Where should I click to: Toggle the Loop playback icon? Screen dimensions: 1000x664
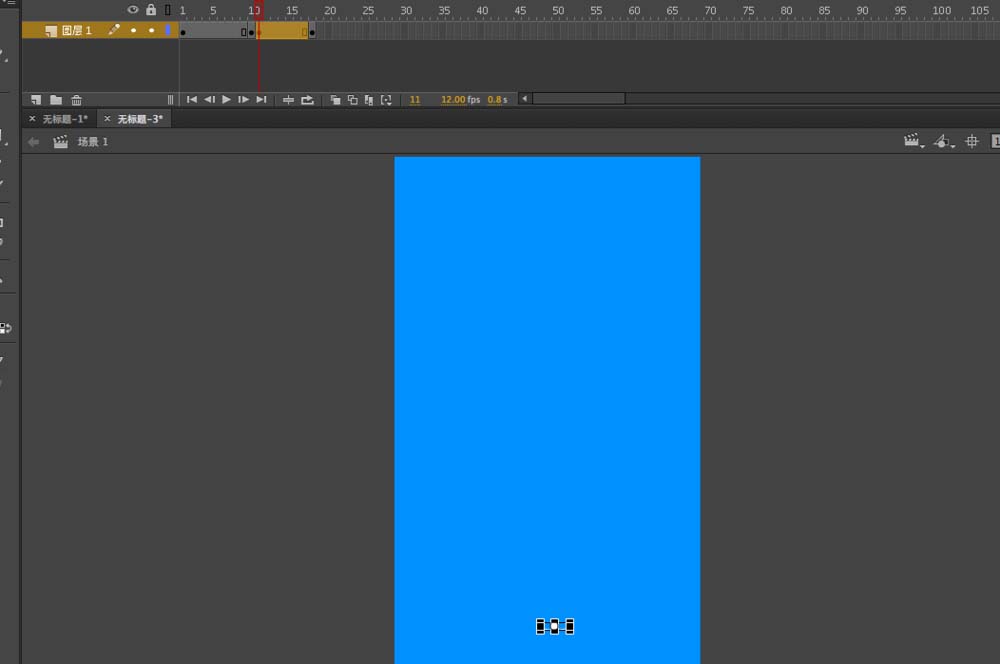click(307, 100)
